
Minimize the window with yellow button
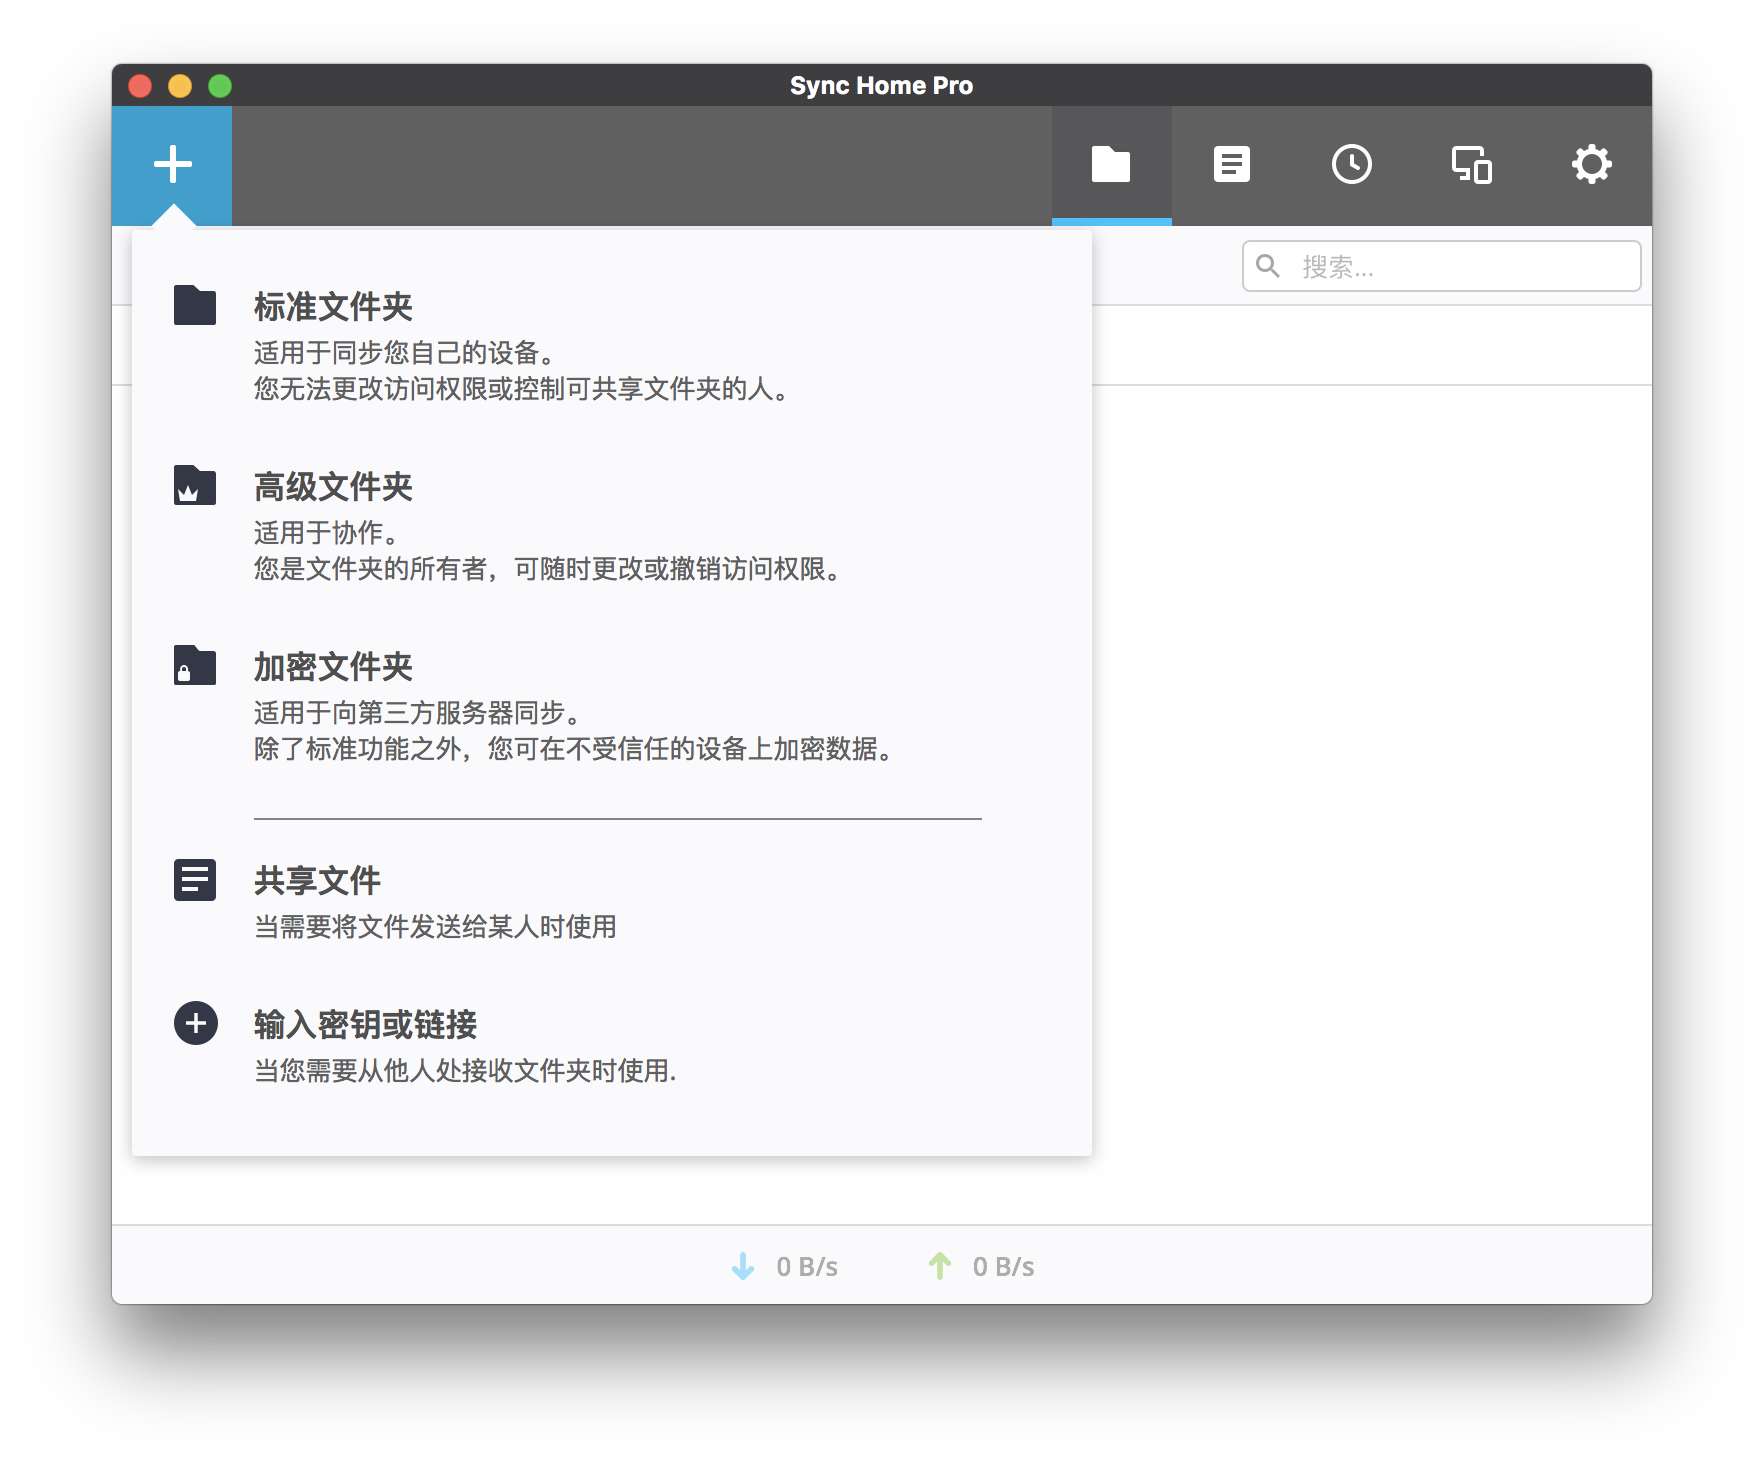[180, 86]
